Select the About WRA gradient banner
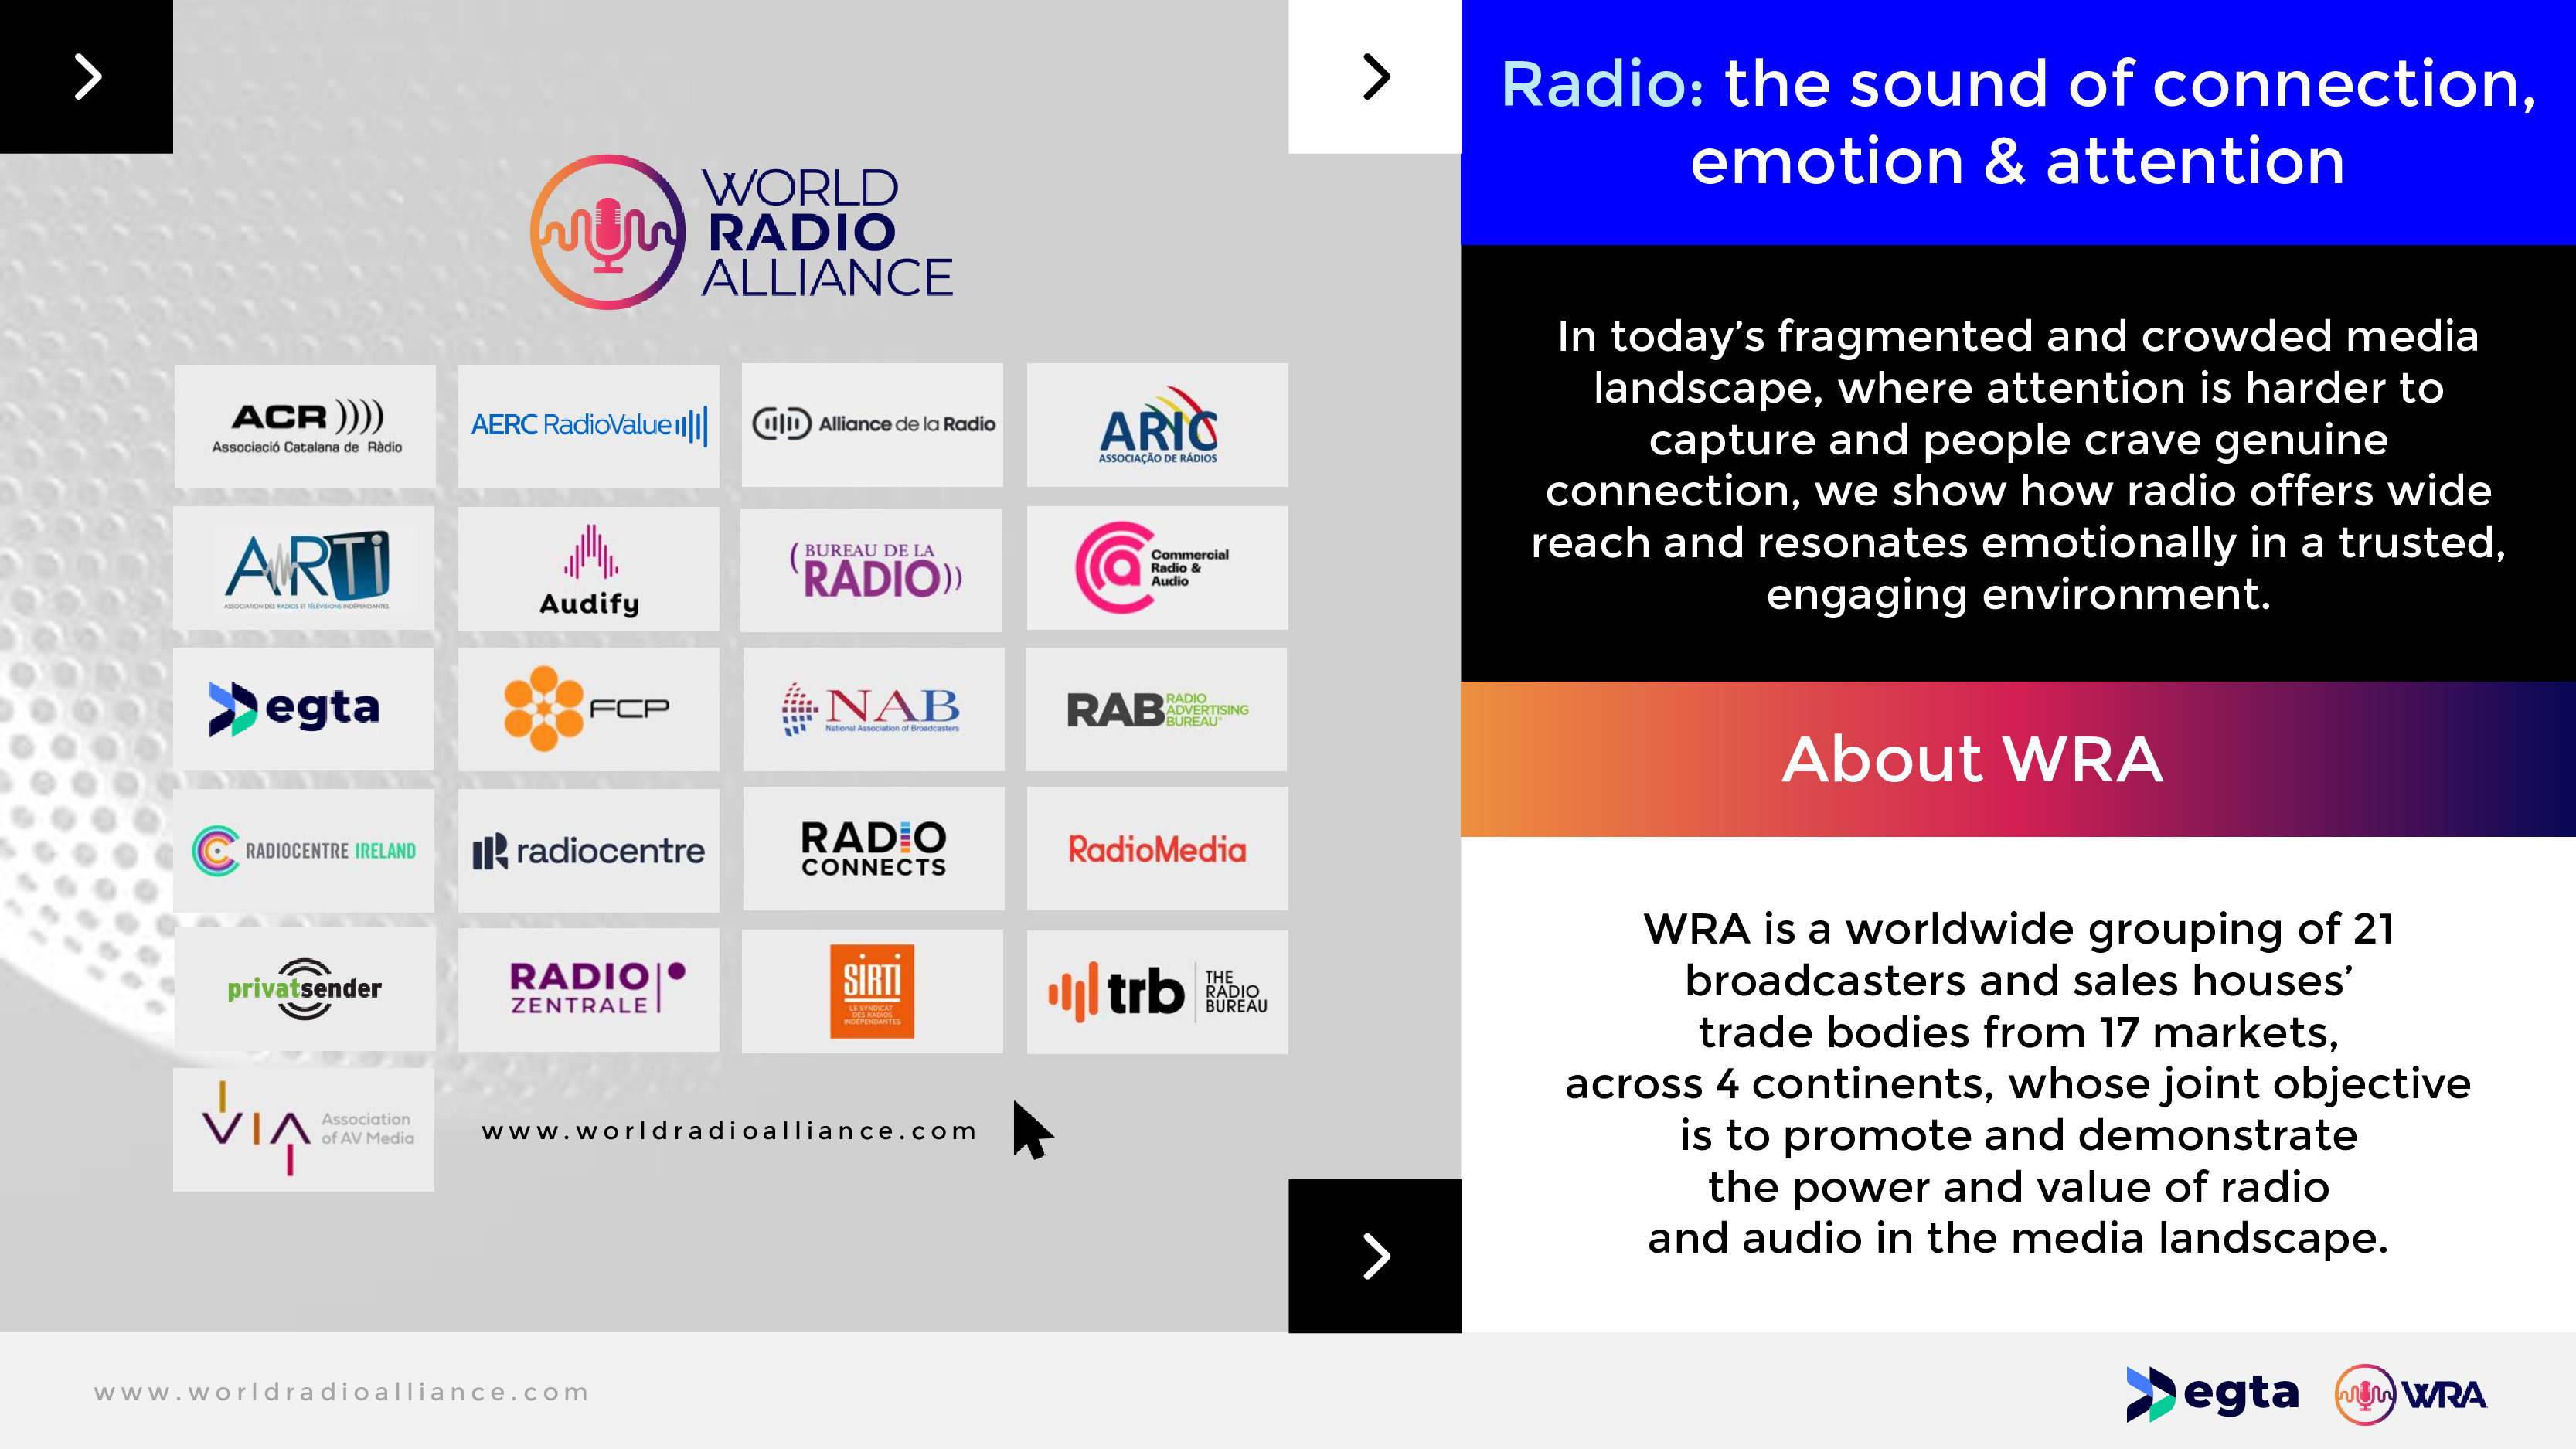 tap(2018, 759)
